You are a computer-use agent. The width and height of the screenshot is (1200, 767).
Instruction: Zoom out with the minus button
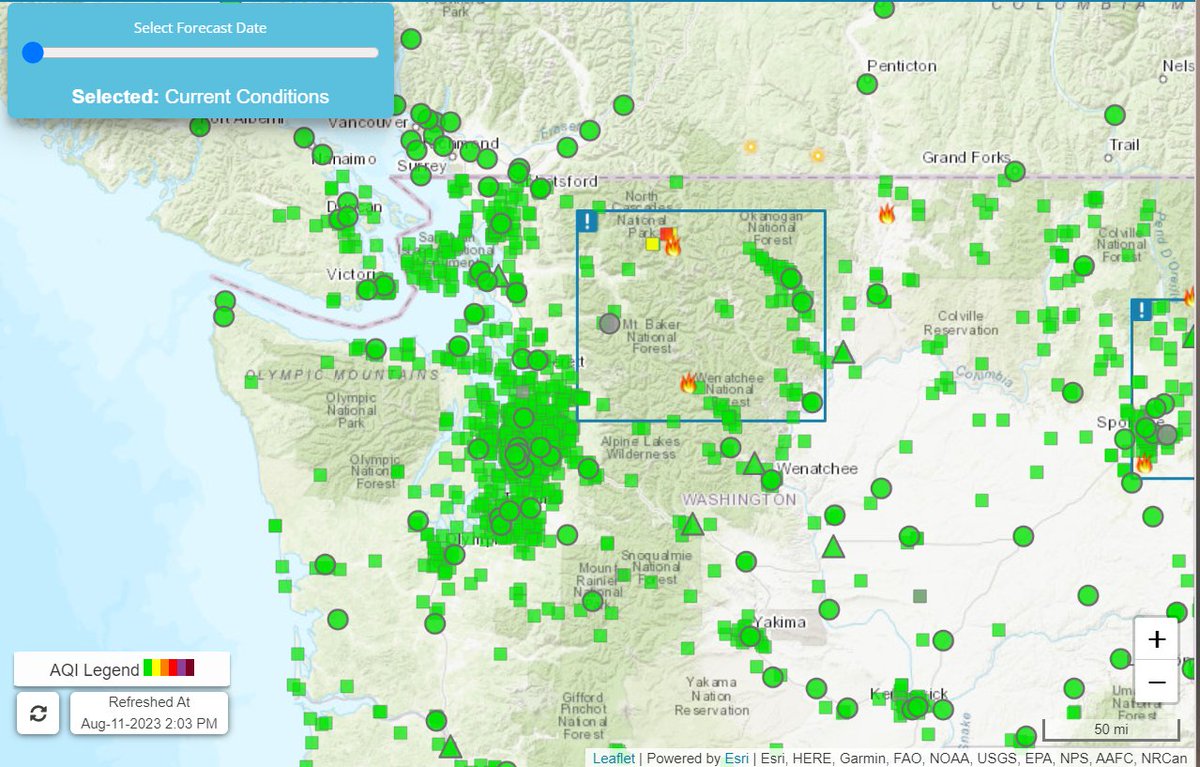click(1157, 682)
